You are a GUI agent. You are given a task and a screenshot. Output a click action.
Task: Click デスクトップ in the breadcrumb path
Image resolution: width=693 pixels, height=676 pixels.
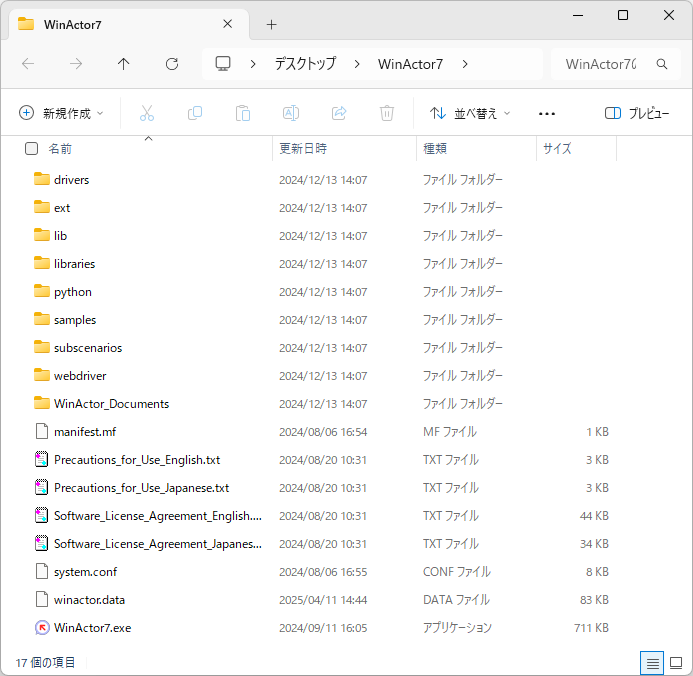click(305, 64)
